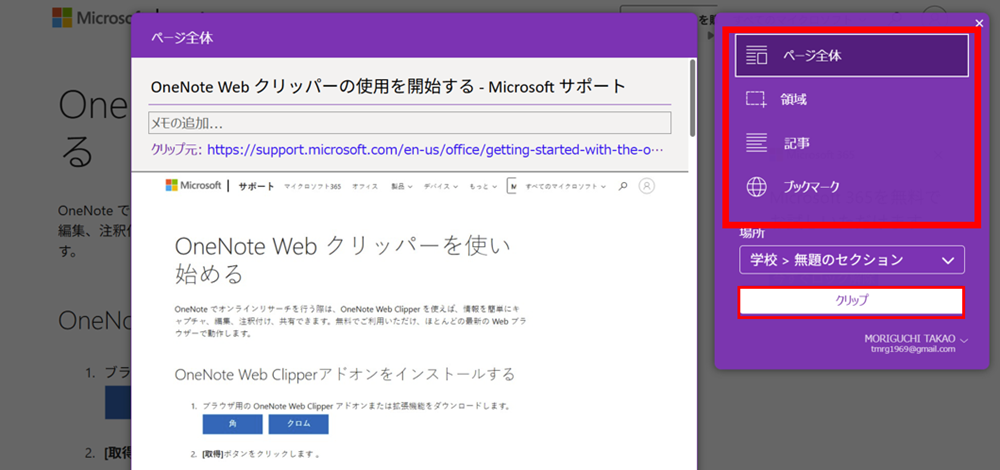Screen dimensions: 1000x470
Task: Open the 学校 > 無題のセクション location dropdown
Action: (851, 260)
